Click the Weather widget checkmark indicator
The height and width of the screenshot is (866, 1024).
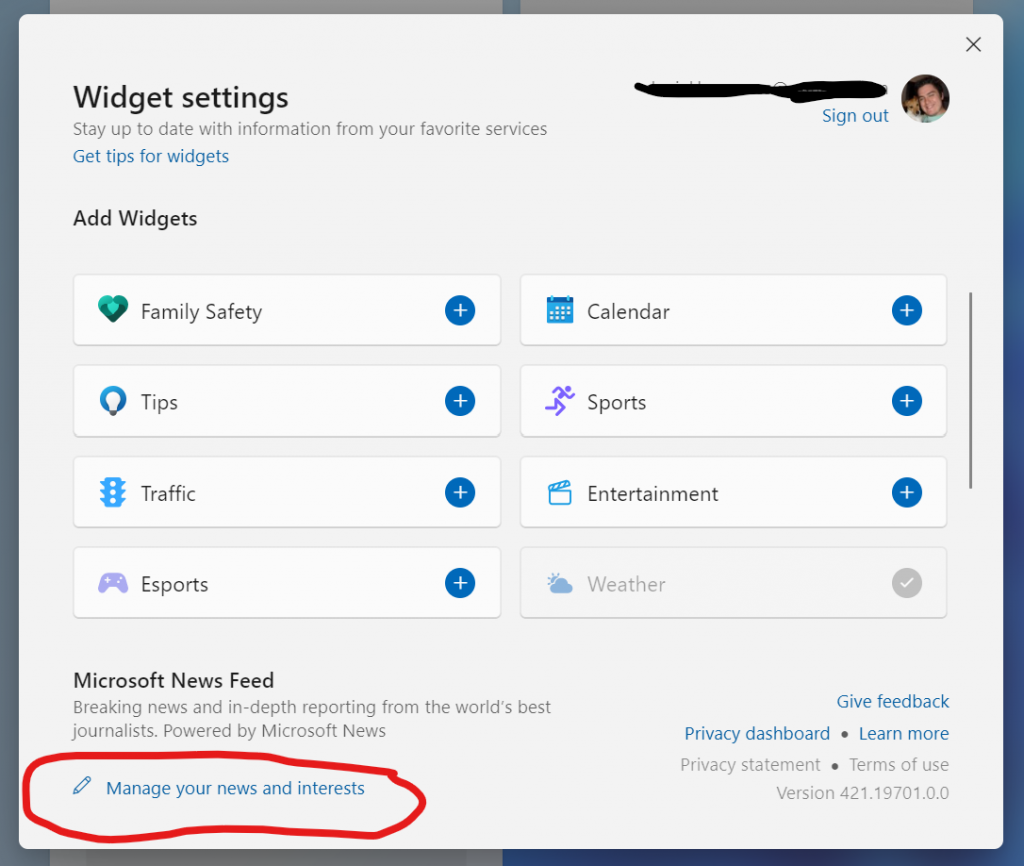click(906, 583)
